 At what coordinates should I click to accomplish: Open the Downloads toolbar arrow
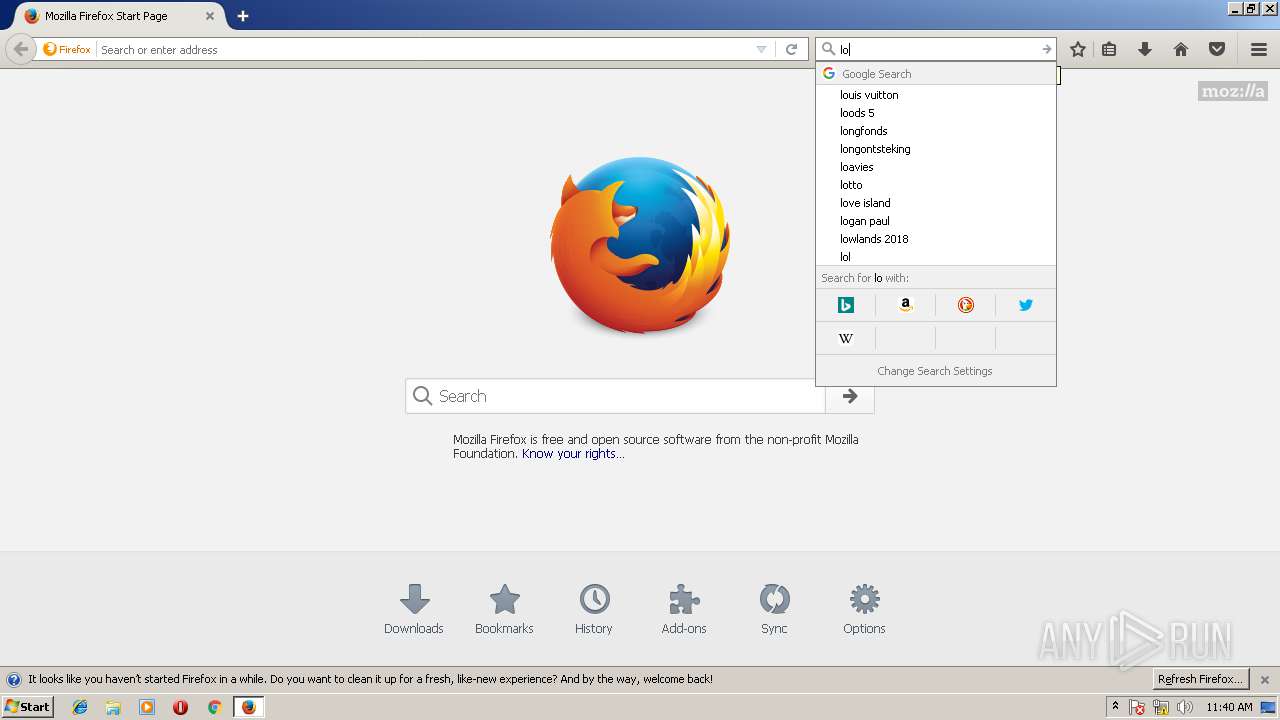click(1145, 49)
